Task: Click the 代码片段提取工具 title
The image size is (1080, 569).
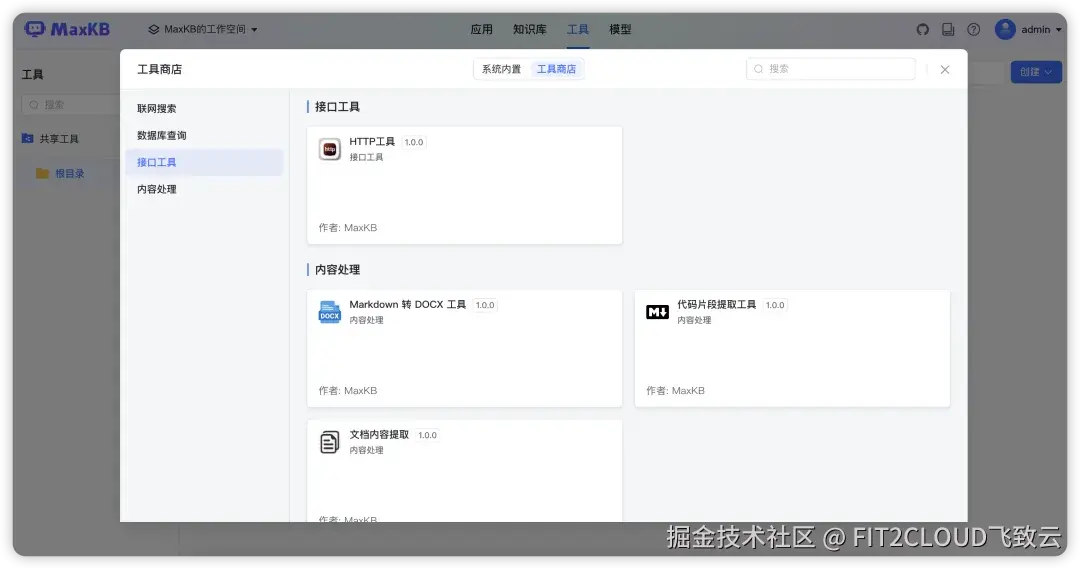Action: [x=716, y=304]
